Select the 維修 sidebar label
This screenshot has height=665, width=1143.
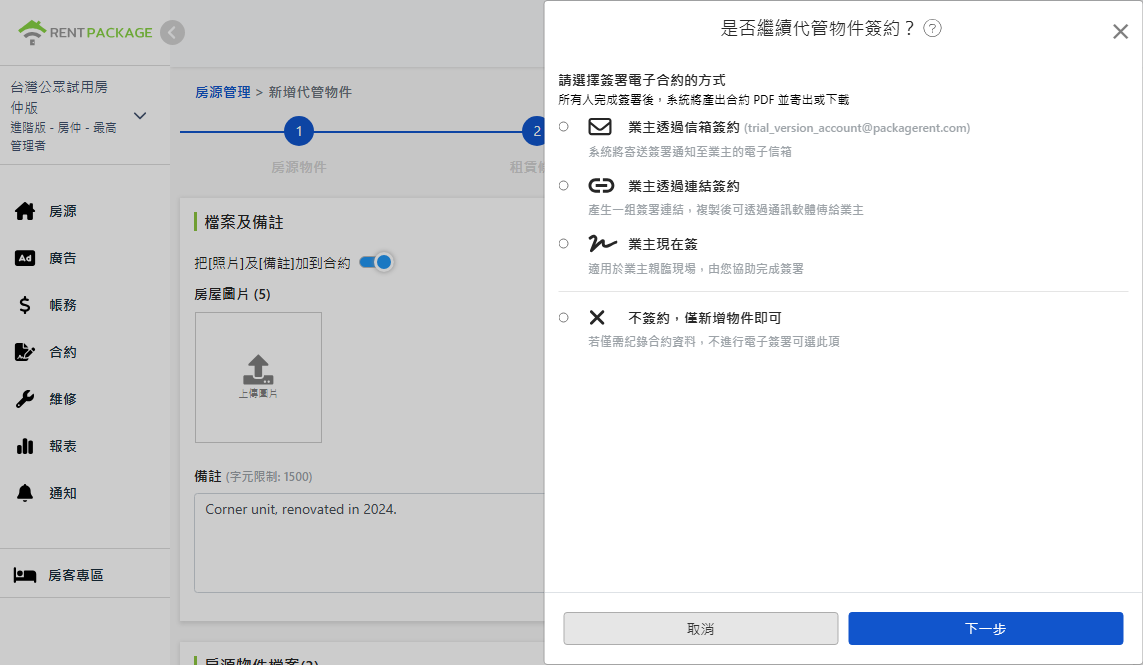pos(63,399)
